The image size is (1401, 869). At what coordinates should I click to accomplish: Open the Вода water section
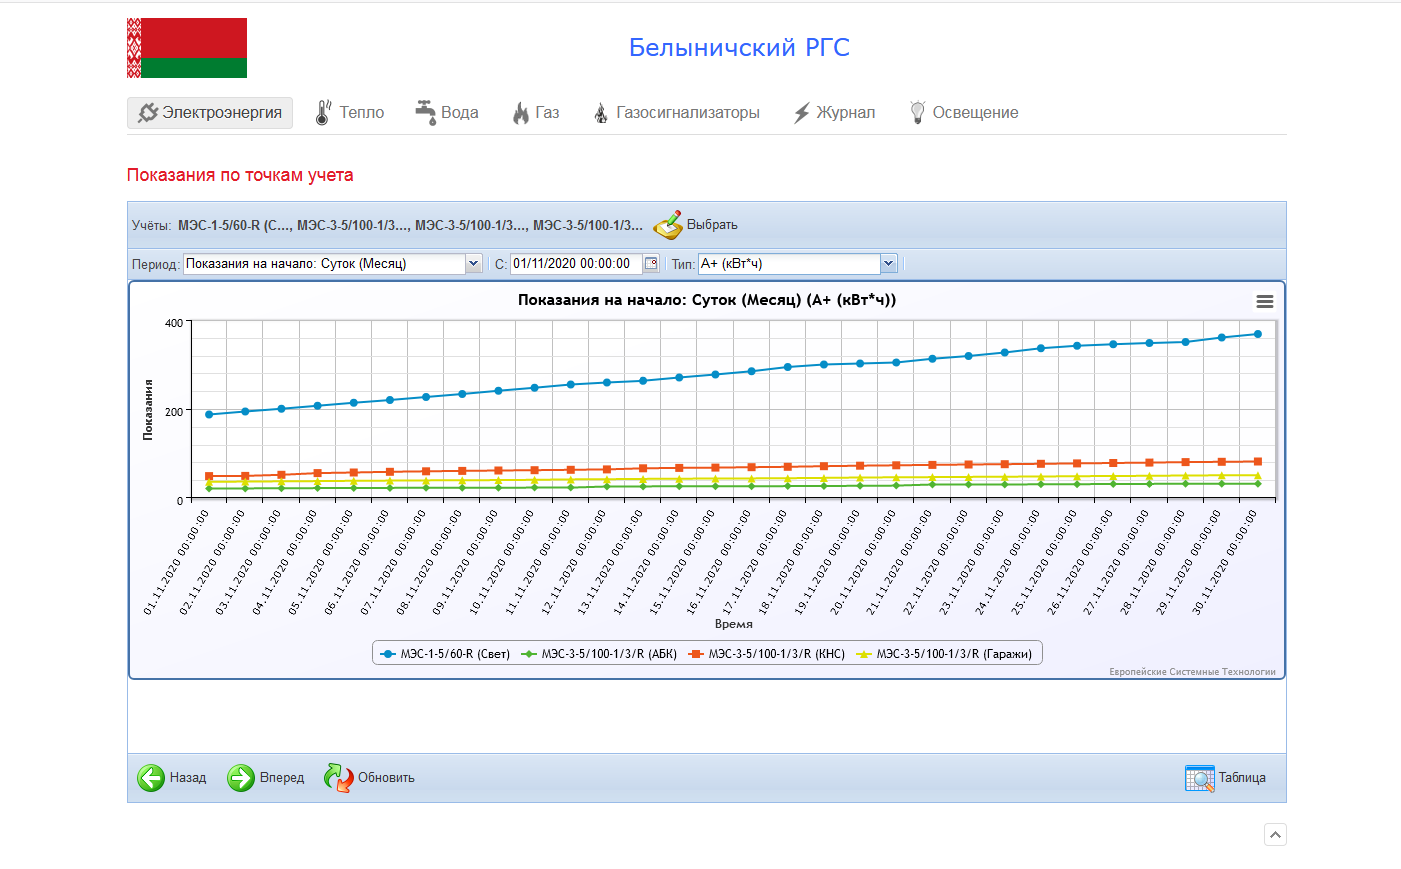coord(447,113)
